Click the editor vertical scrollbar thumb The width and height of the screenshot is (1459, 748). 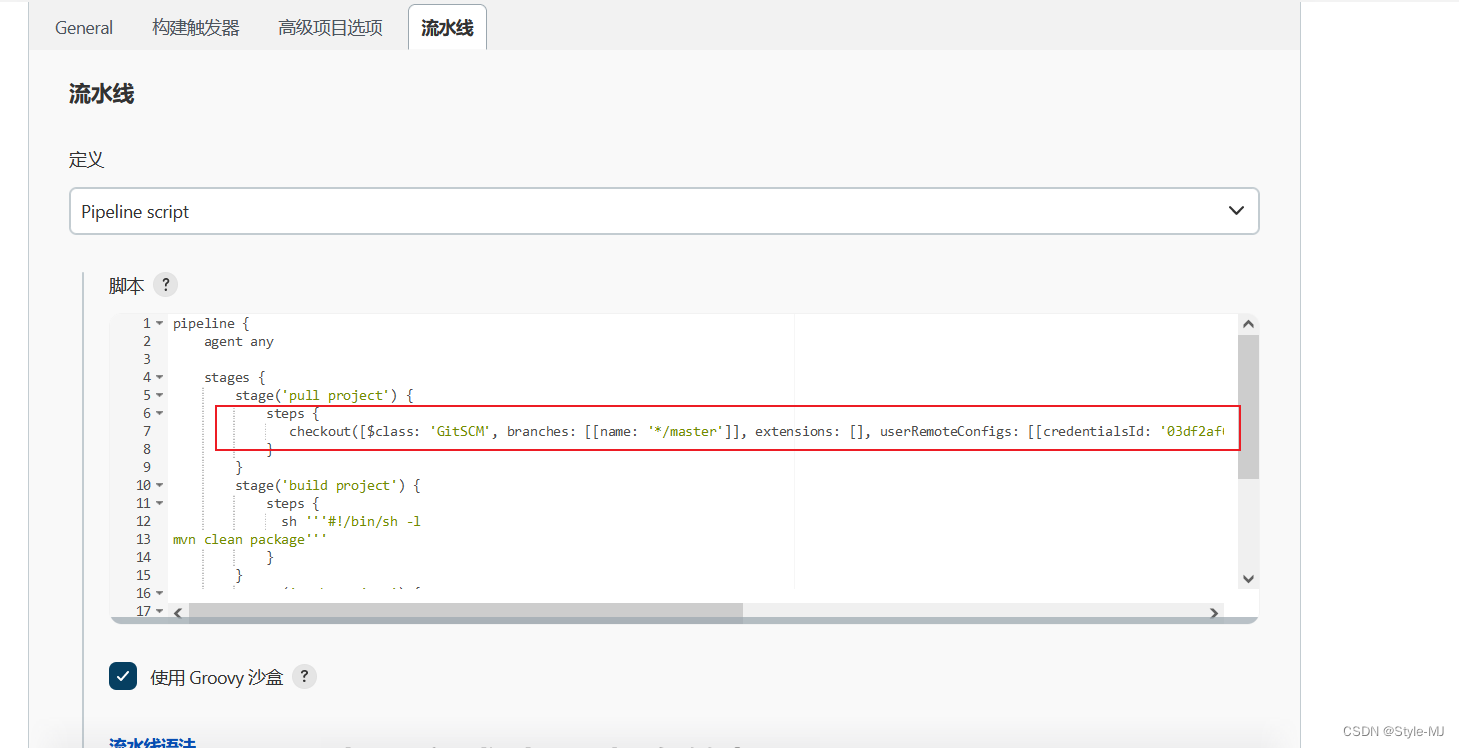[x=1248, y=407]
